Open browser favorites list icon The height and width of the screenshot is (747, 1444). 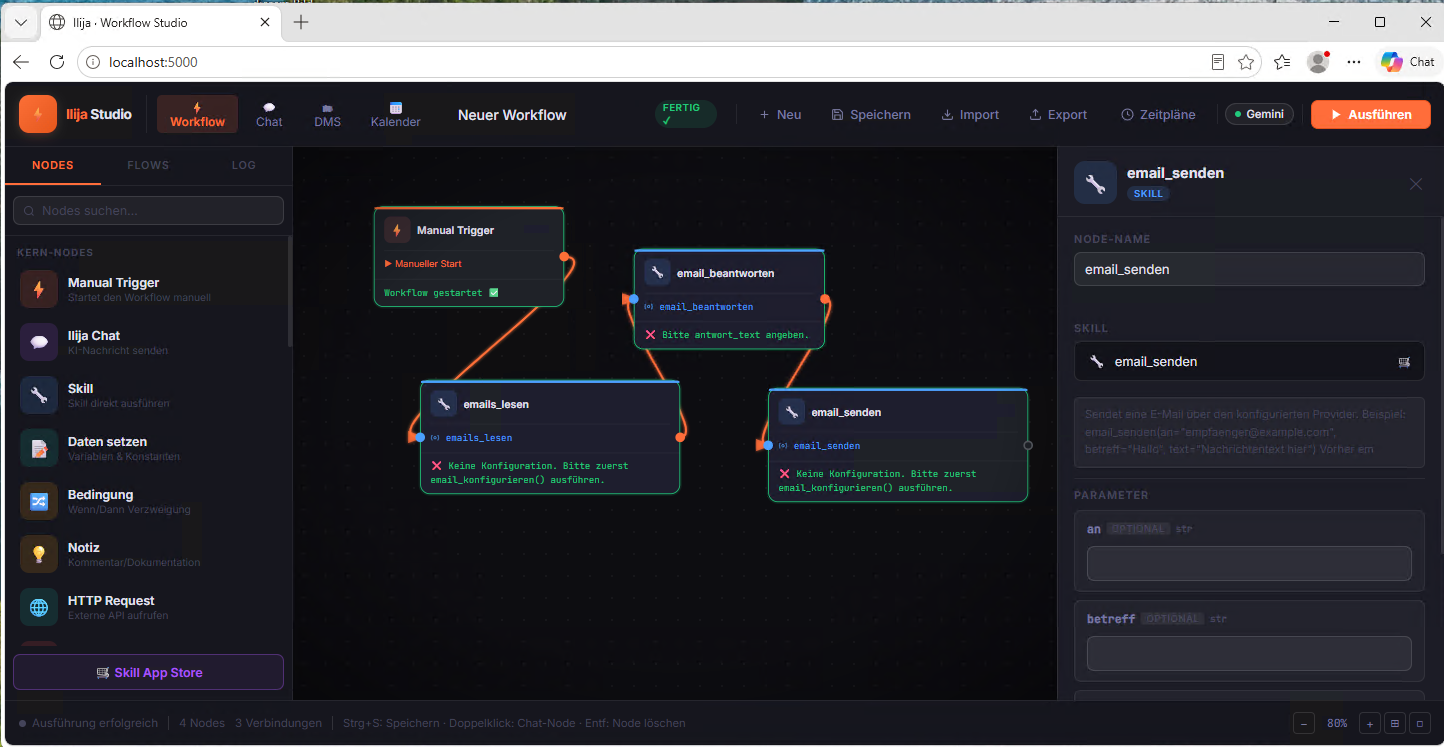point(1282,62)
